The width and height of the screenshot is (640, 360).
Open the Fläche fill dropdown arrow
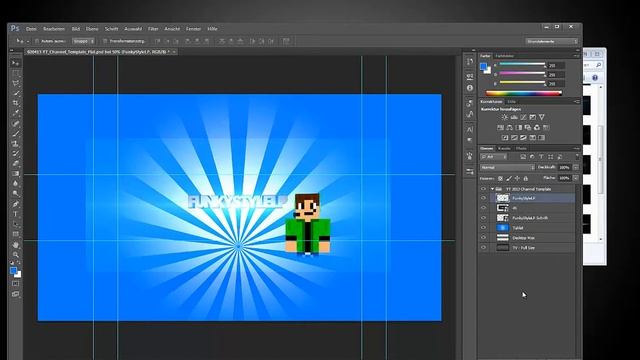[x=576, y=178]
